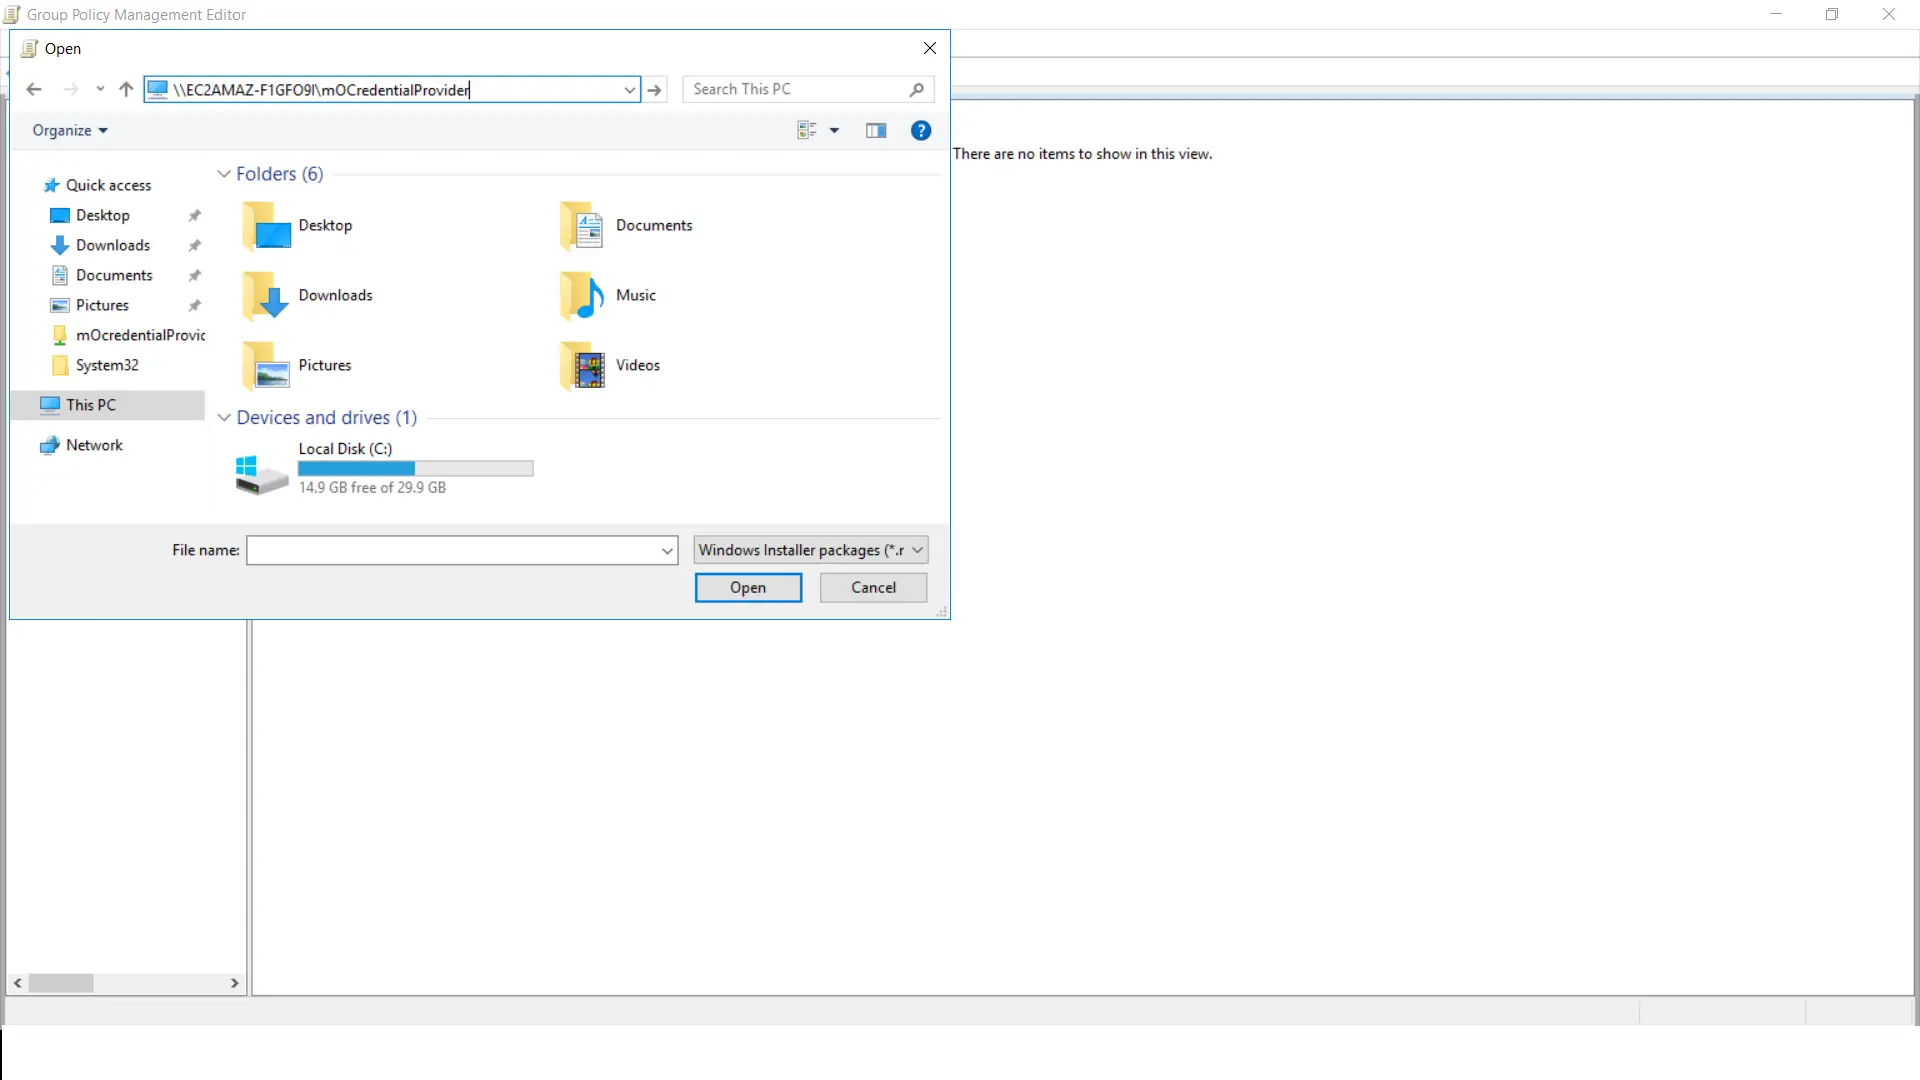Select Downloads in Quick access list

pyautogui.click(x=112, y=246)
